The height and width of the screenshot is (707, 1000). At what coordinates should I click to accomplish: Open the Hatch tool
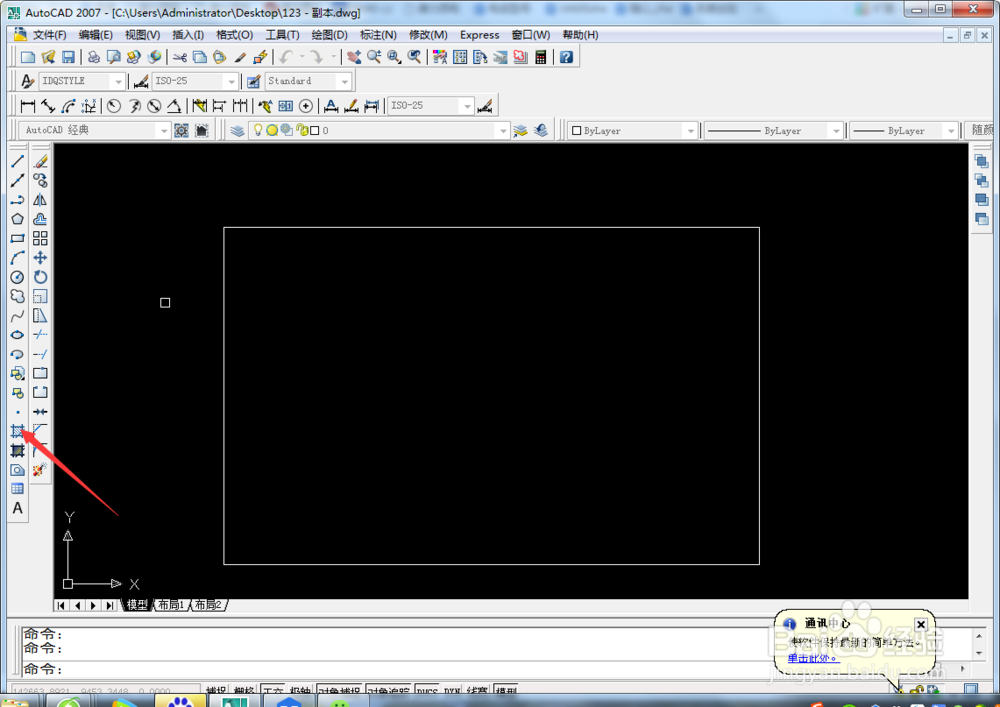17,432
